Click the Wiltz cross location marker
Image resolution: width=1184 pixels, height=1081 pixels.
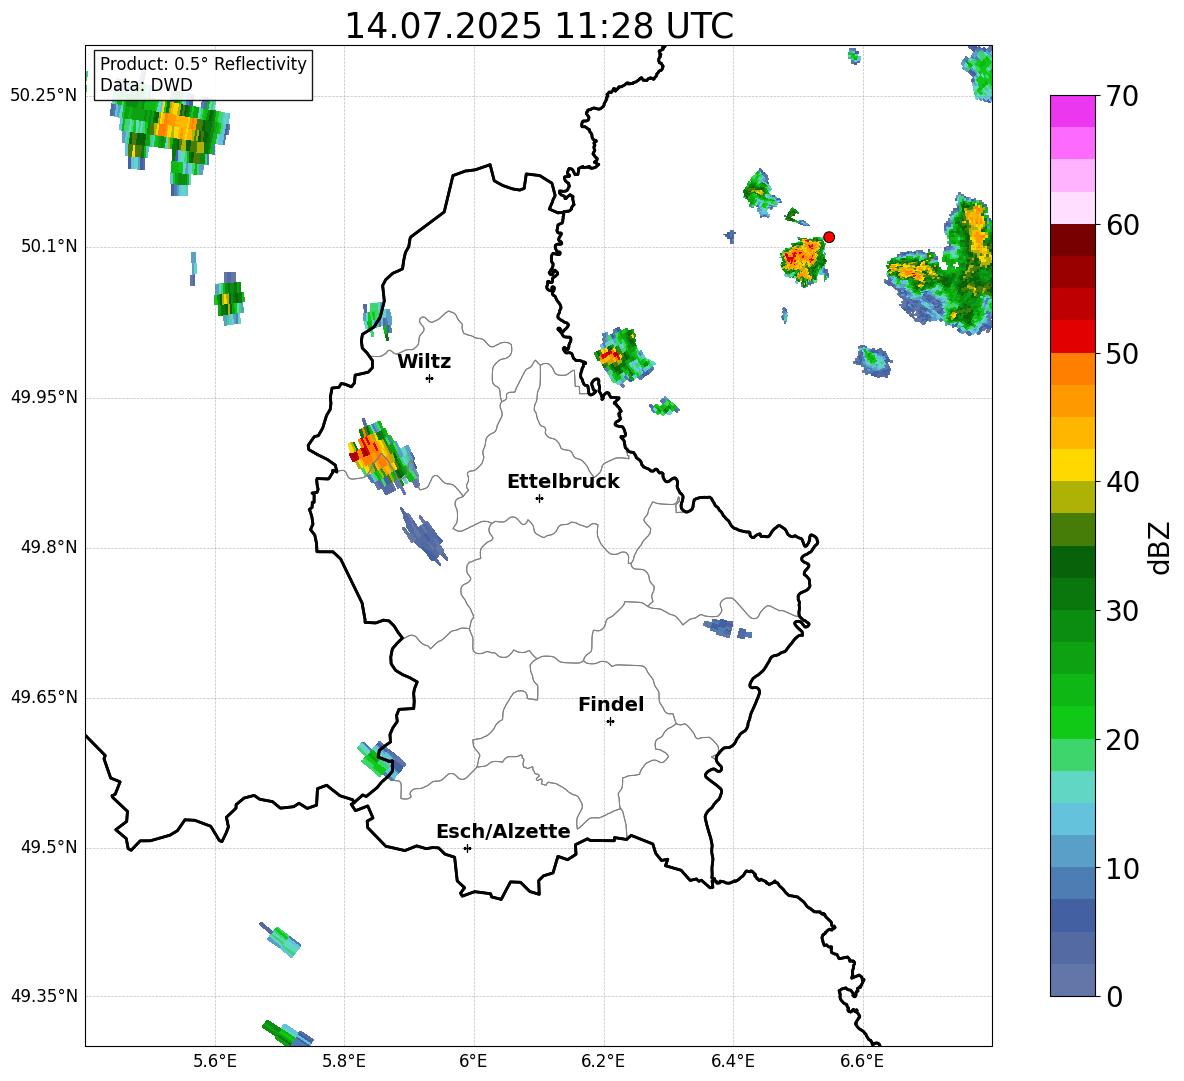[430, 378]
